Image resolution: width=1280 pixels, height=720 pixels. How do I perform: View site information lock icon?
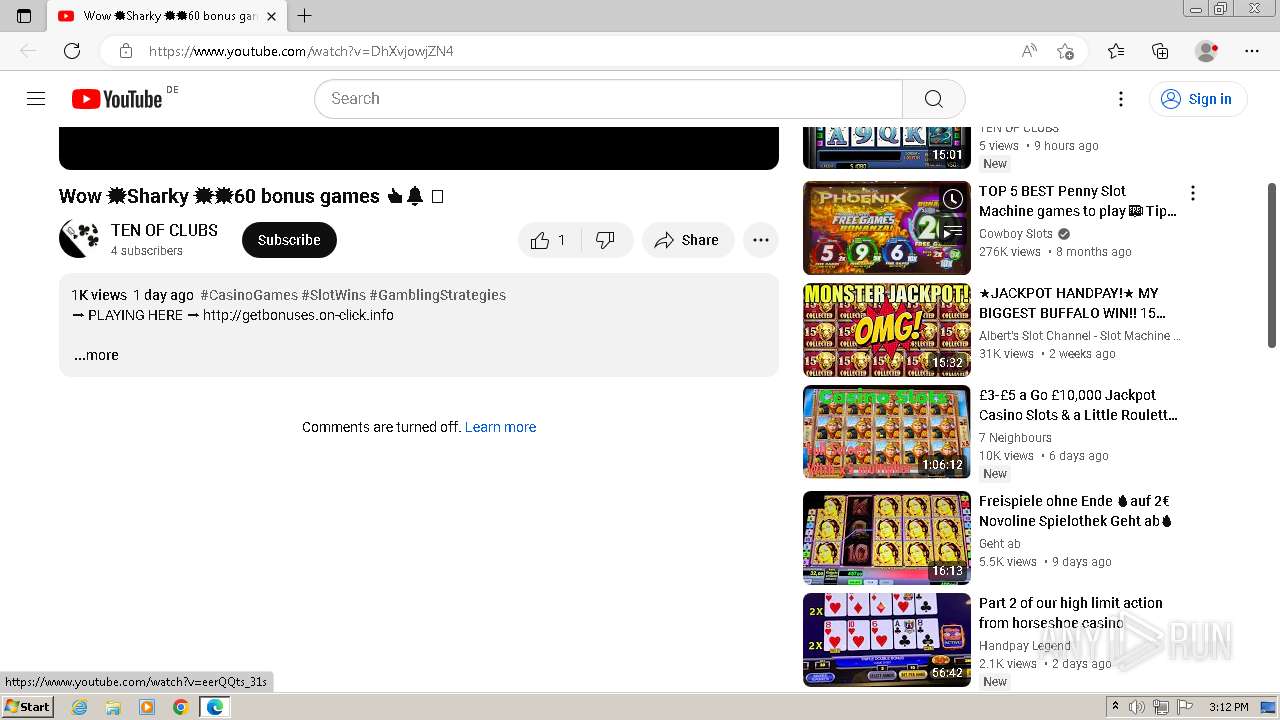(125, 51)
